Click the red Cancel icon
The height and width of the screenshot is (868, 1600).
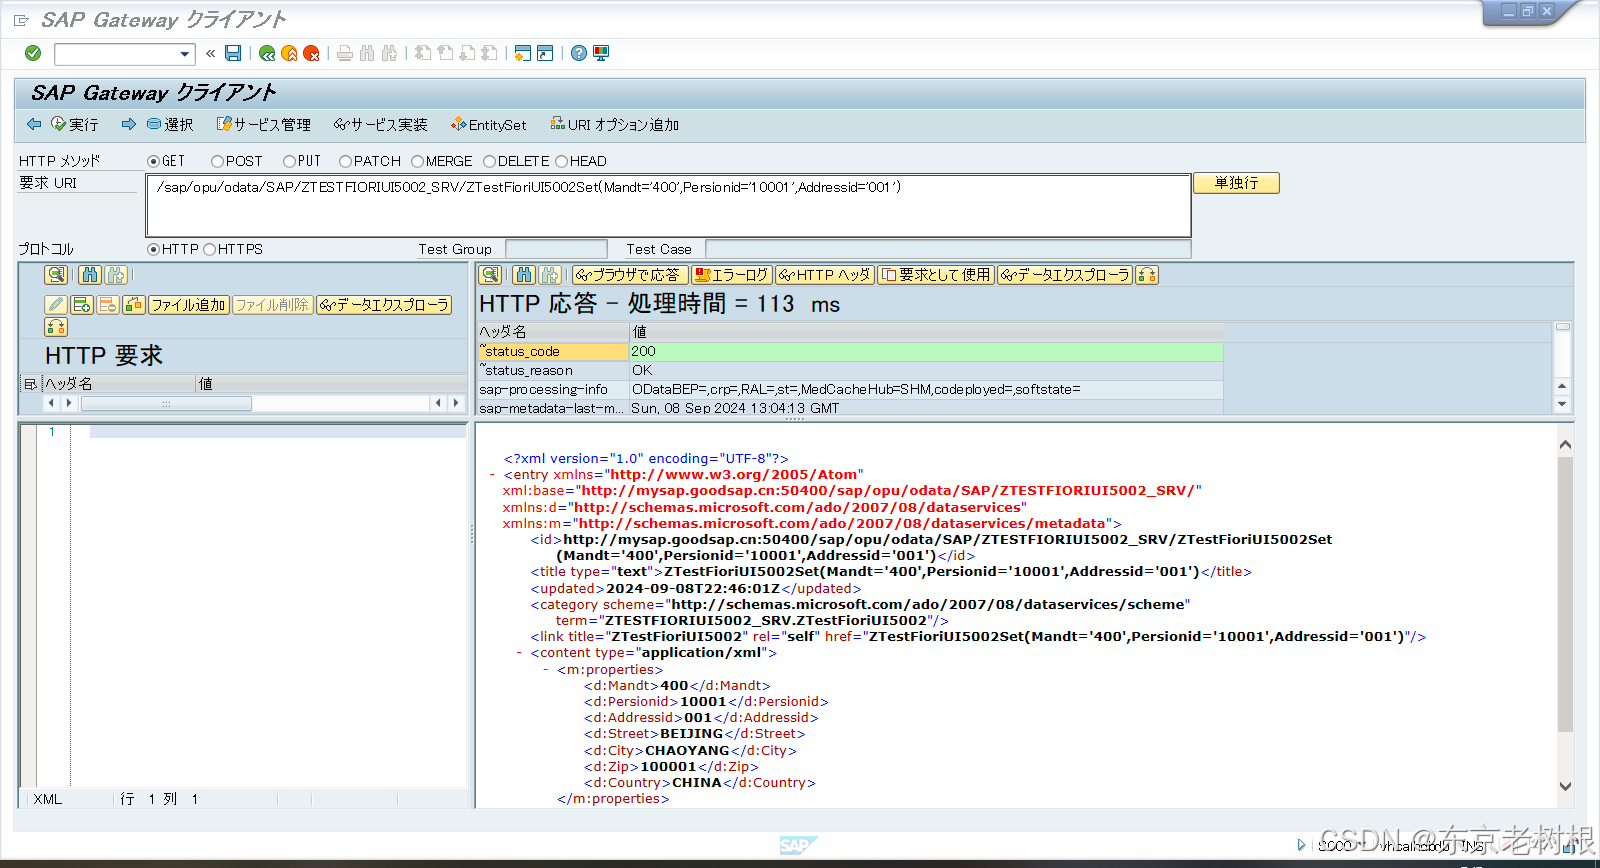click(311, 53)
